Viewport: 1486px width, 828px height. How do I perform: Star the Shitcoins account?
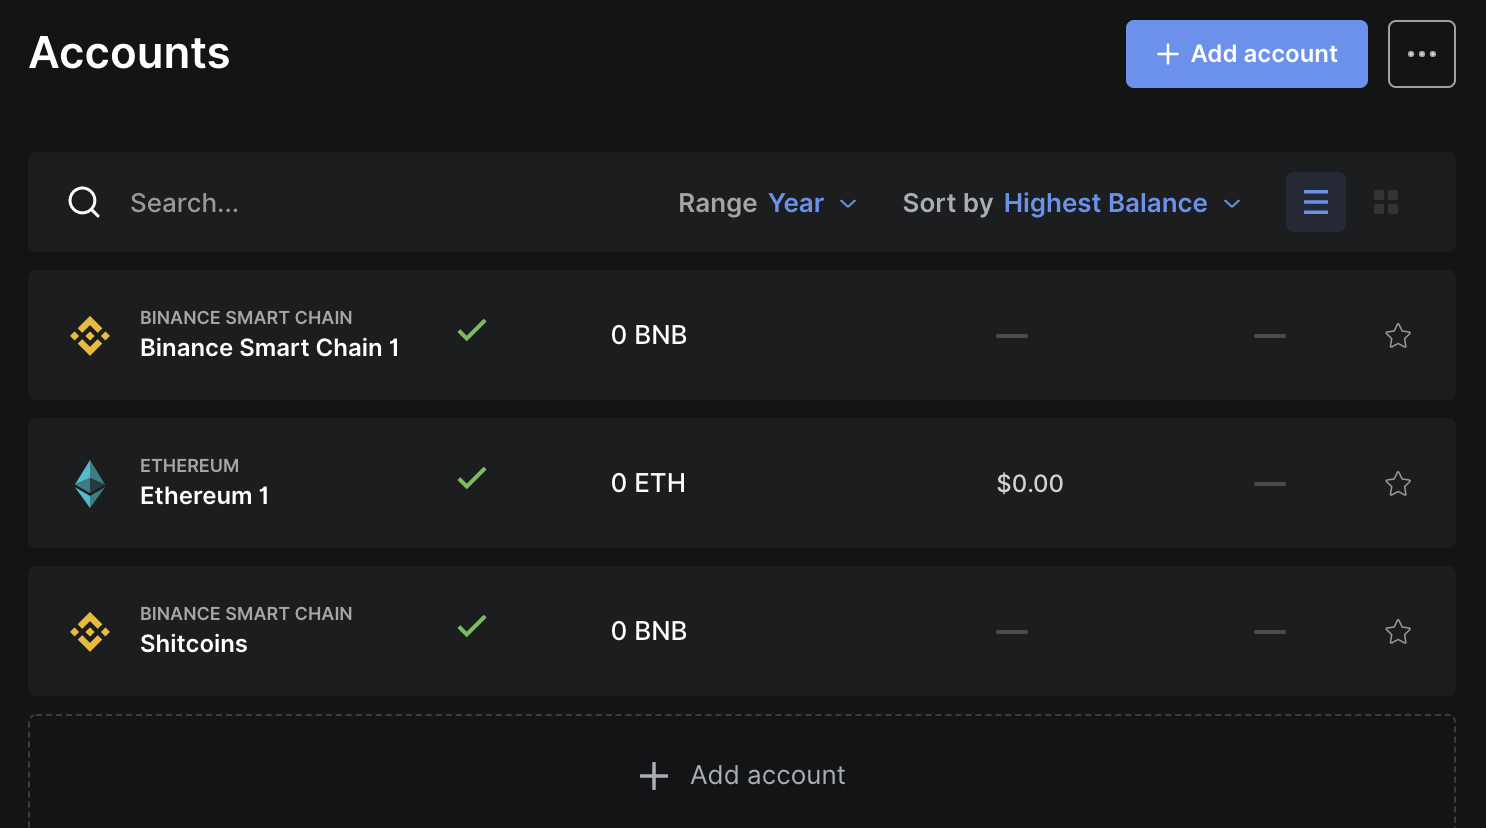(x=1397, y=632)
